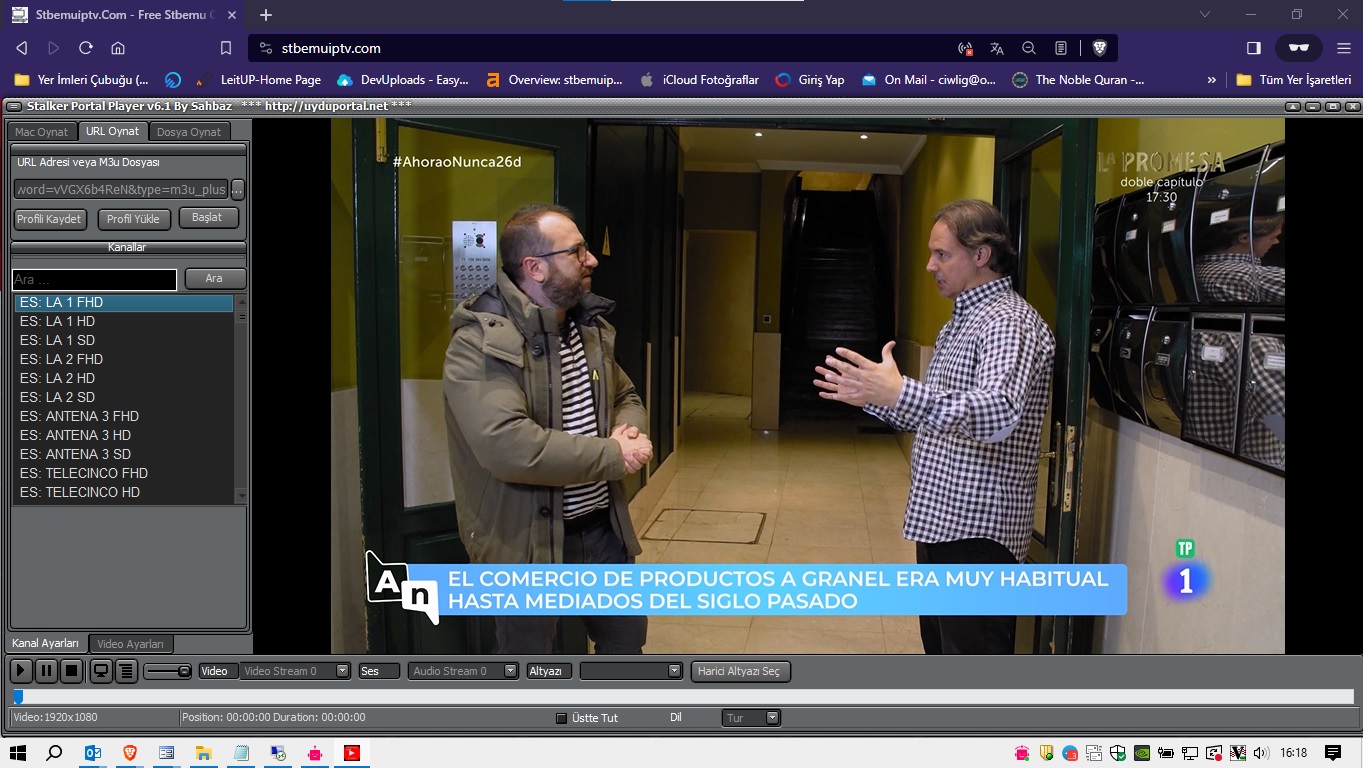This screenshot has width=1363, height=768.
Task: Select channel ES: LA 2 SD
Action: (x=124, y=397)
